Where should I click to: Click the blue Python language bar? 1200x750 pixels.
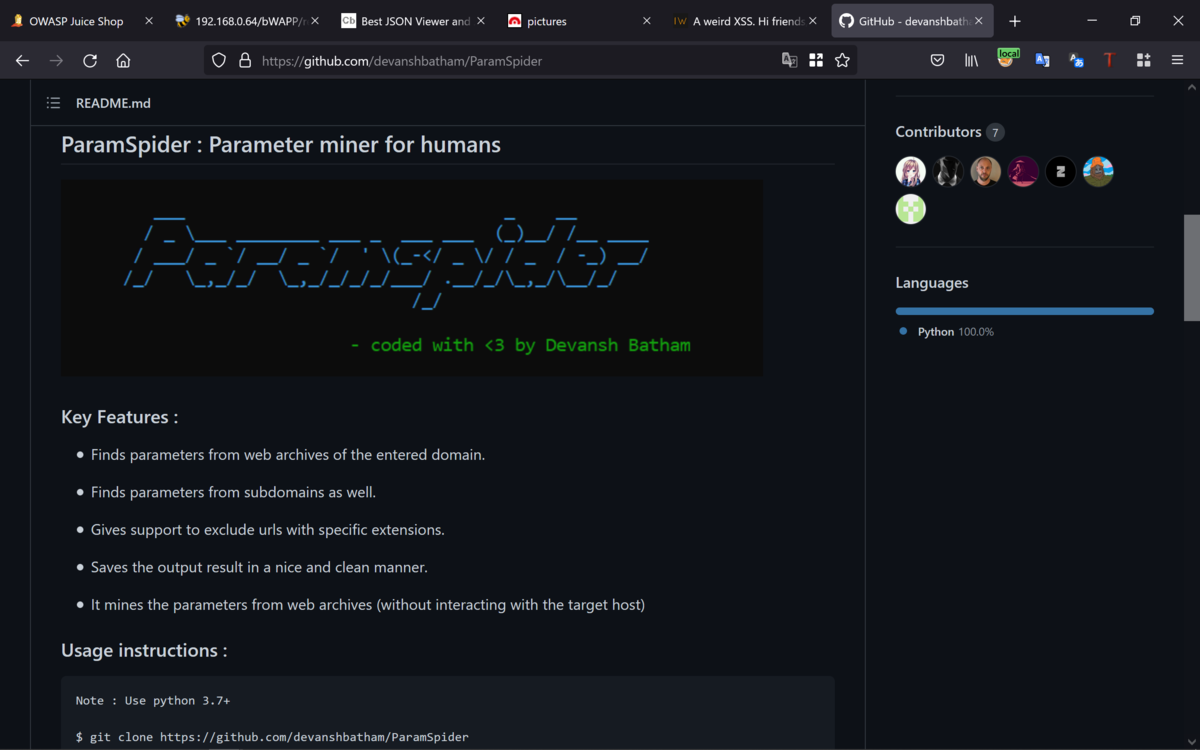click(x=1024, y=311)
